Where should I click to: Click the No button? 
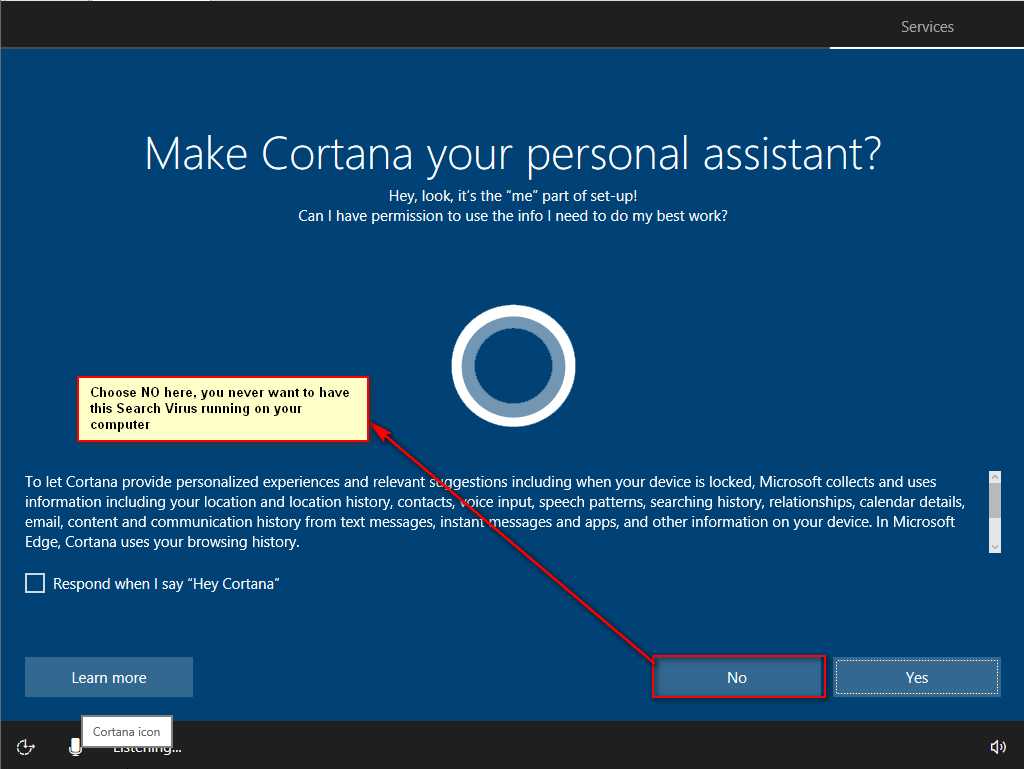(x=738, y=678)
